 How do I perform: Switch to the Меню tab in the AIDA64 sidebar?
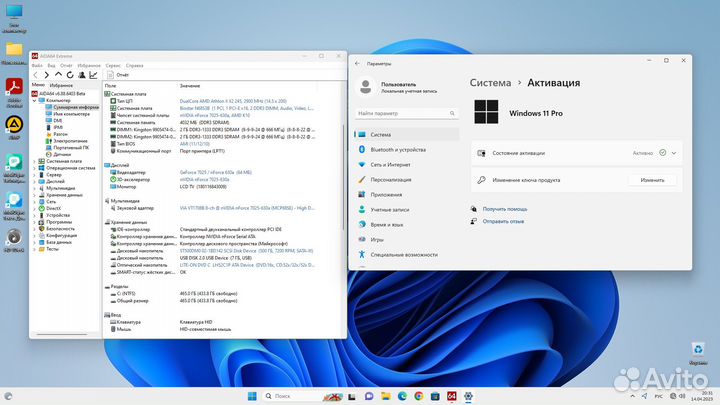pyautogui.click(x=39, y=85)
